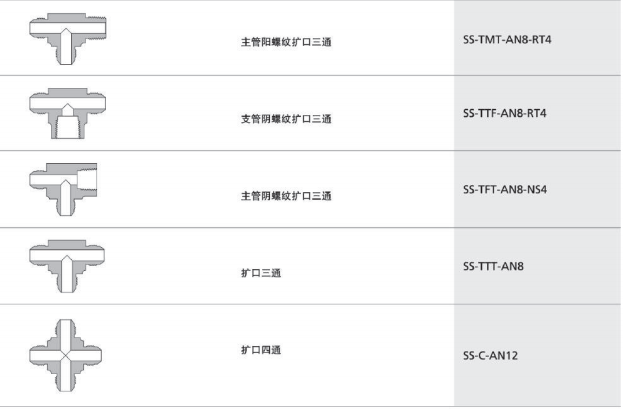Select part number SS-TMT-AN8-RT4
This screenshot has width=623, height=409.
[x=507, y=40]
